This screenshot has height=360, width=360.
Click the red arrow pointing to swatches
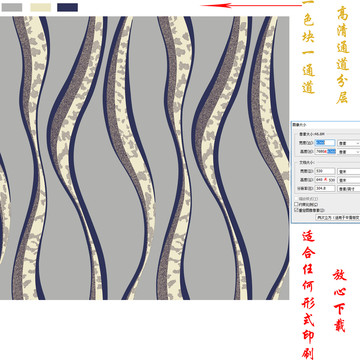(x=252, y=5)
